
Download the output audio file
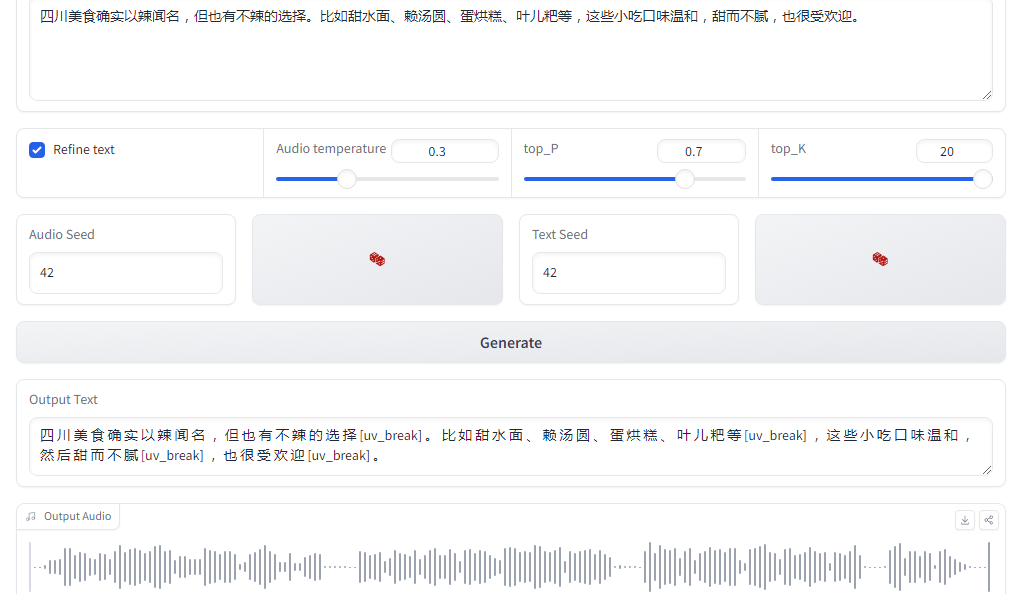pyautogui.click(x=964, y=520)
